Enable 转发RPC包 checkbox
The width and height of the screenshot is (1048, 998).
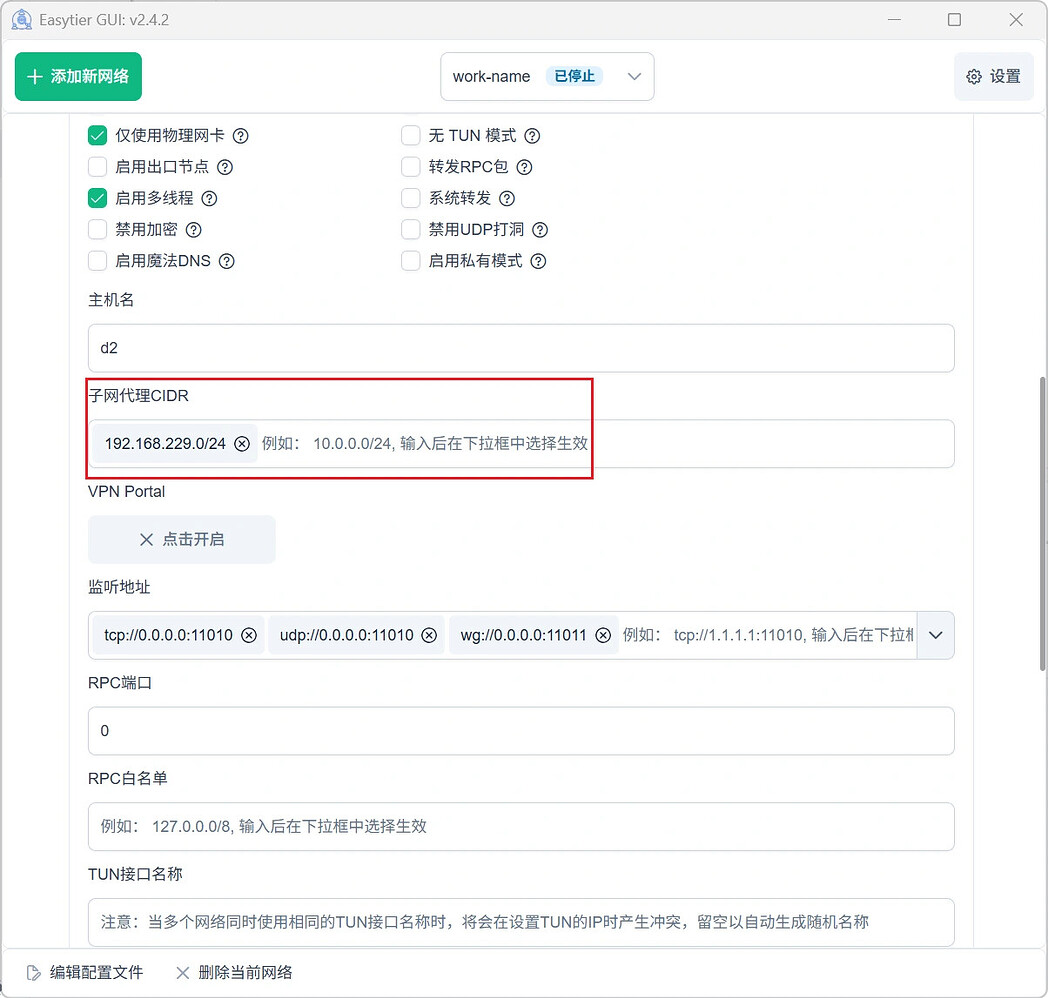pyautogui.click(x=410, y=167)
